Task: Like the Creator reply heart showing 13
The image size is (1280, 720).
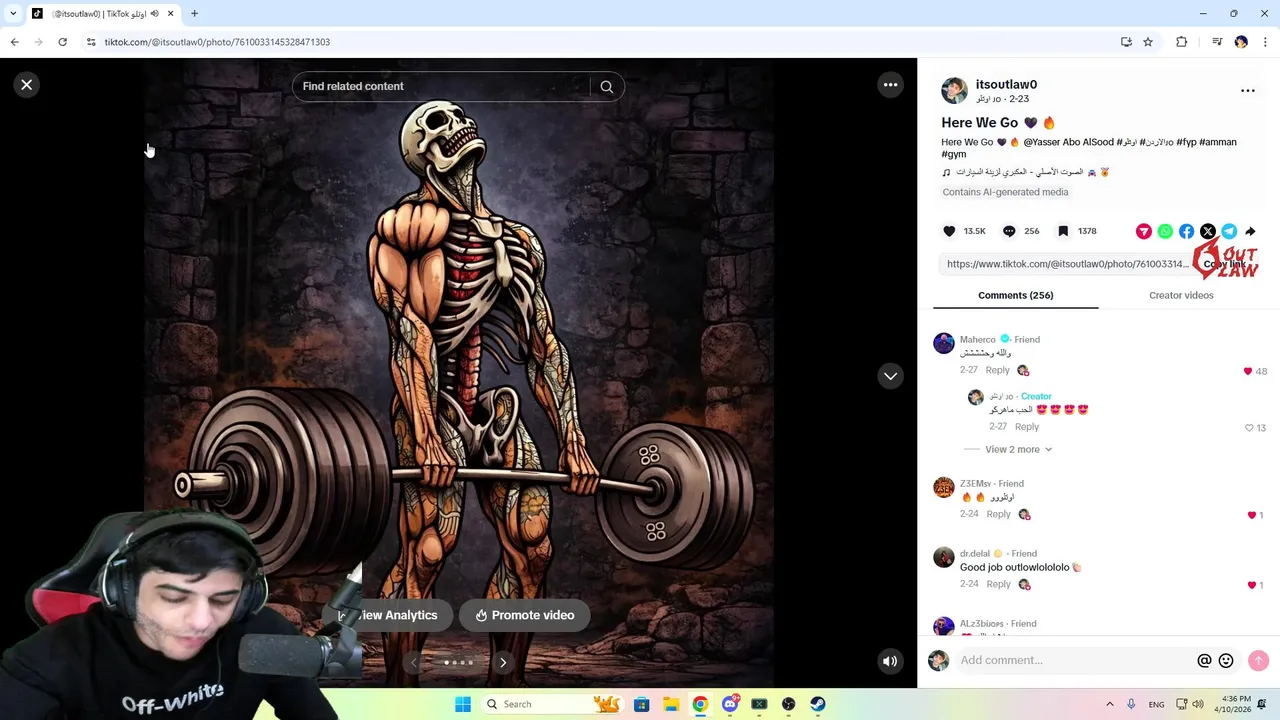Action: tap(1248, 428)
